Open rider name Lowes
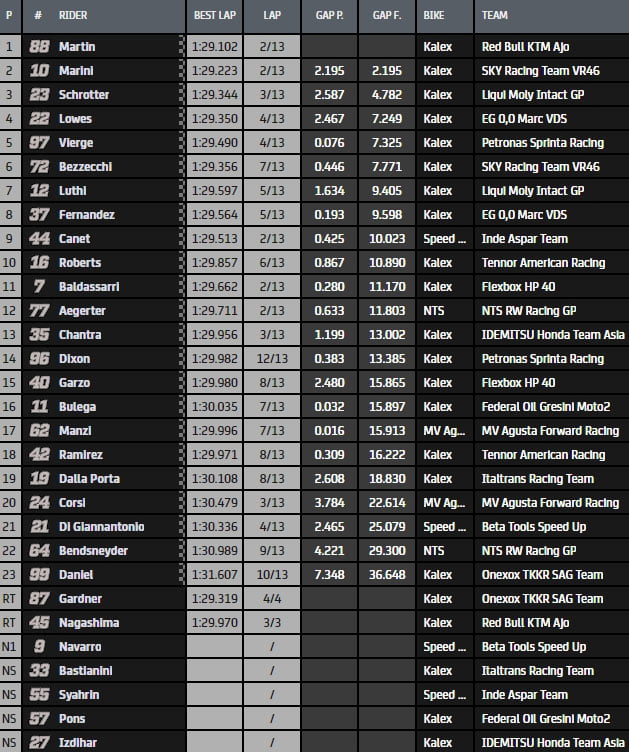Image resolution: width=629 pixels, height=752 pixels. pyautogui.click(x=76, y=118)
